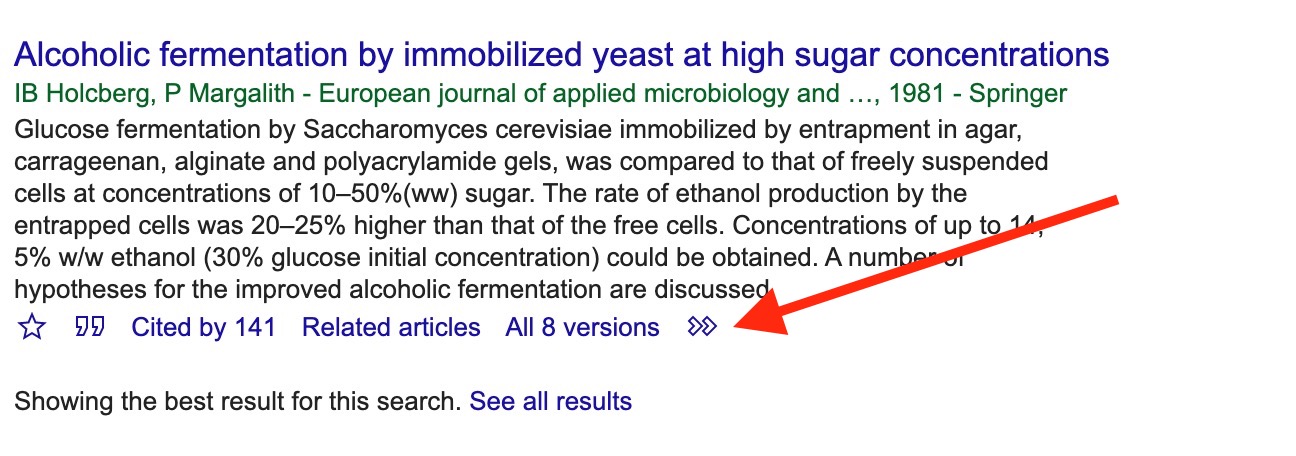
Task: Click See all results link
Action: [551, 402]
